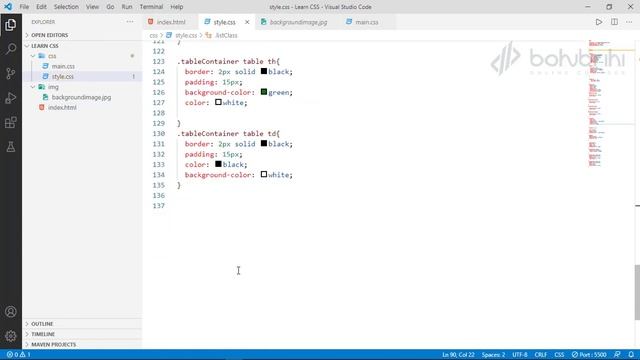Click the white swatch on line 134
The width and height of the screenshot is (640, 360).
(264, 174)
